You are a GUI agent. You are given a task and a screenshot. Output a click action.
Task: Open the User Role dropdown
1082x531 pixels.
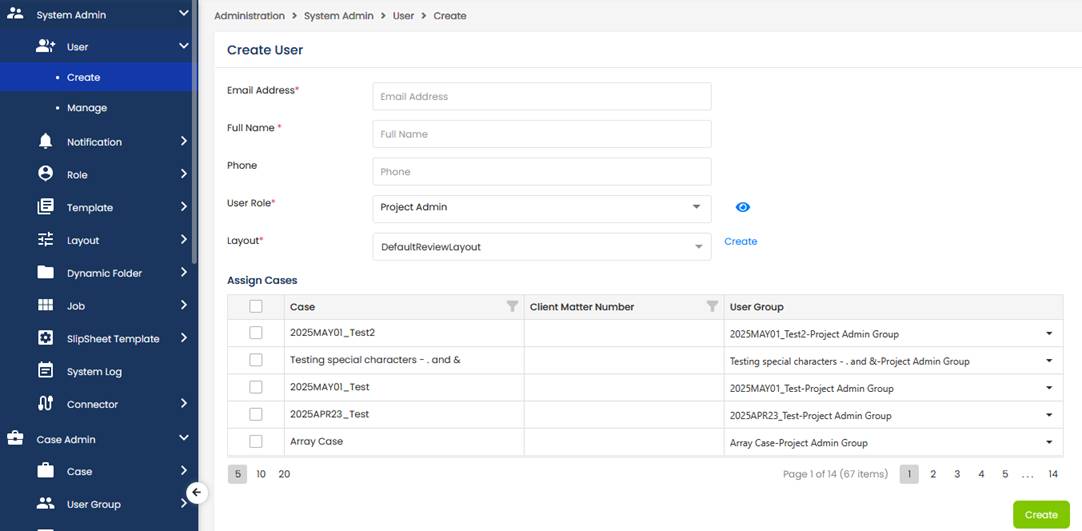(x=542, y=208)
